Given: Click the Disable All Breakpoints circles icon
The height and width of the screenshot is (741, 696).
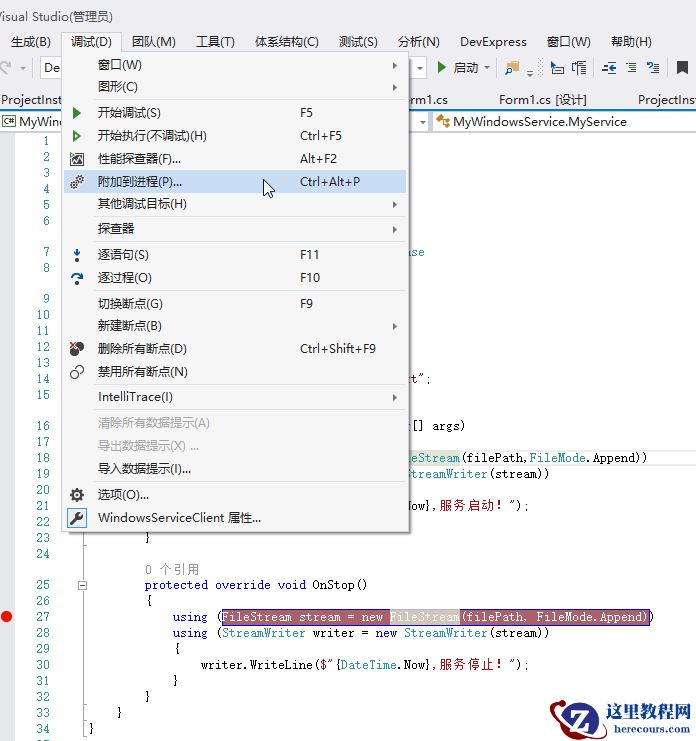Looking at the screenshot, I should pyautogui.click(x=77, y=372).
